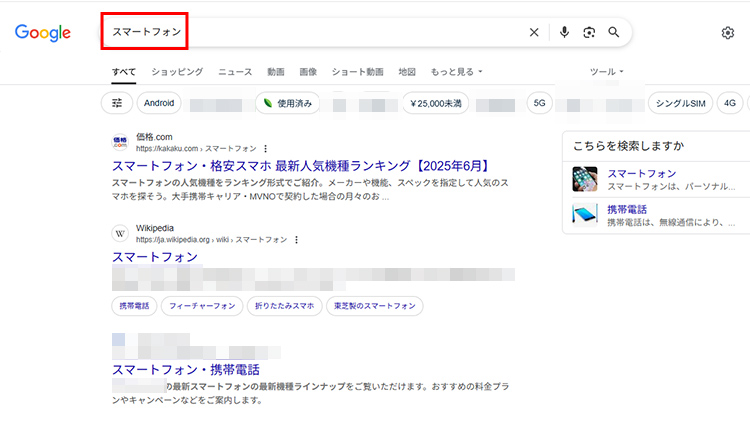The image size is (750, 422).
Task: Click the magnifying glass search icon
Action: tap(614, 32)
